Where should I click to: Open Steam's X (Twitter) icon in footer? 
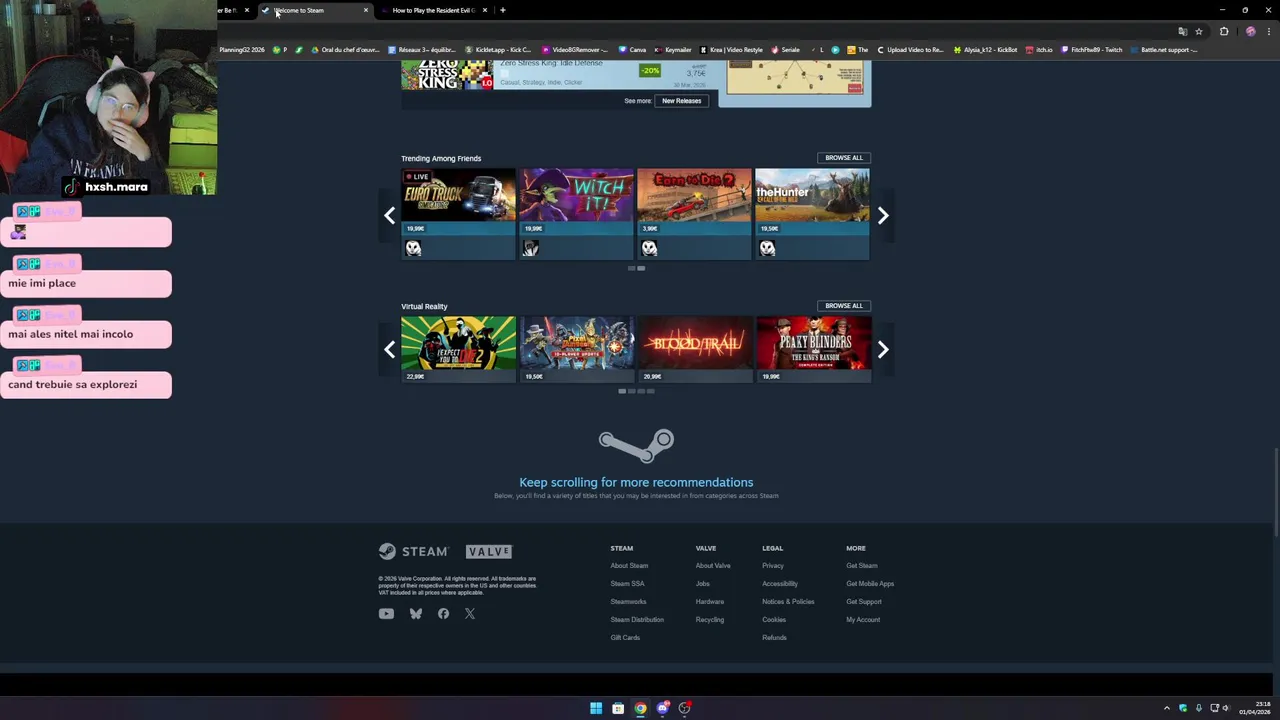pos(470,614)
